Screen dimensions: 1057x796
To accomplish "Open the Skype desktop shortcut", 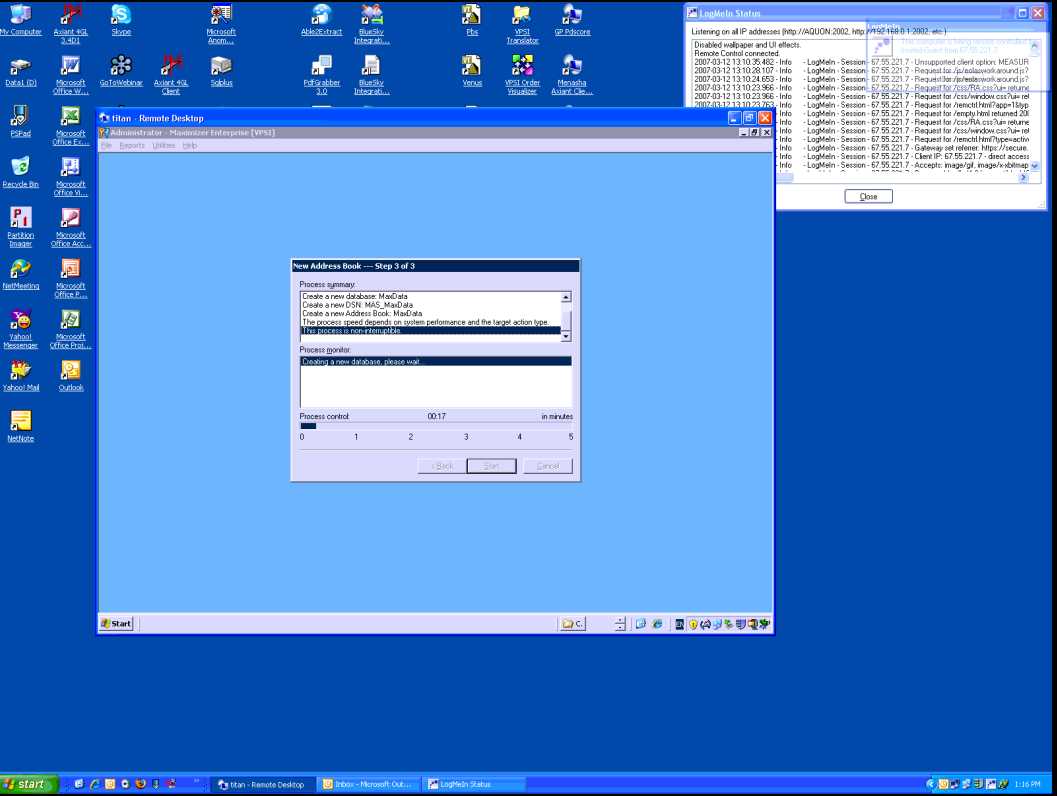I will pyautogui.click(x=121, y=16).
